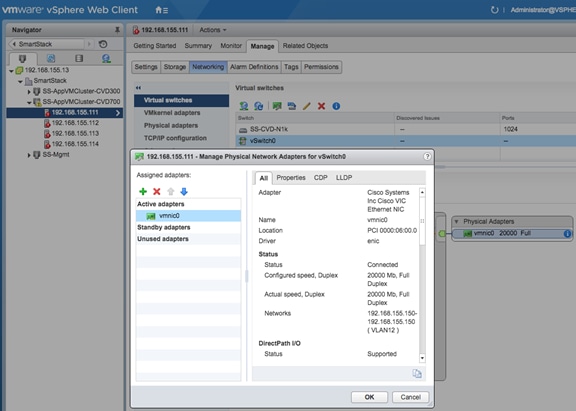Open Monitor tab
576x411 pixels.
point(231,46)
